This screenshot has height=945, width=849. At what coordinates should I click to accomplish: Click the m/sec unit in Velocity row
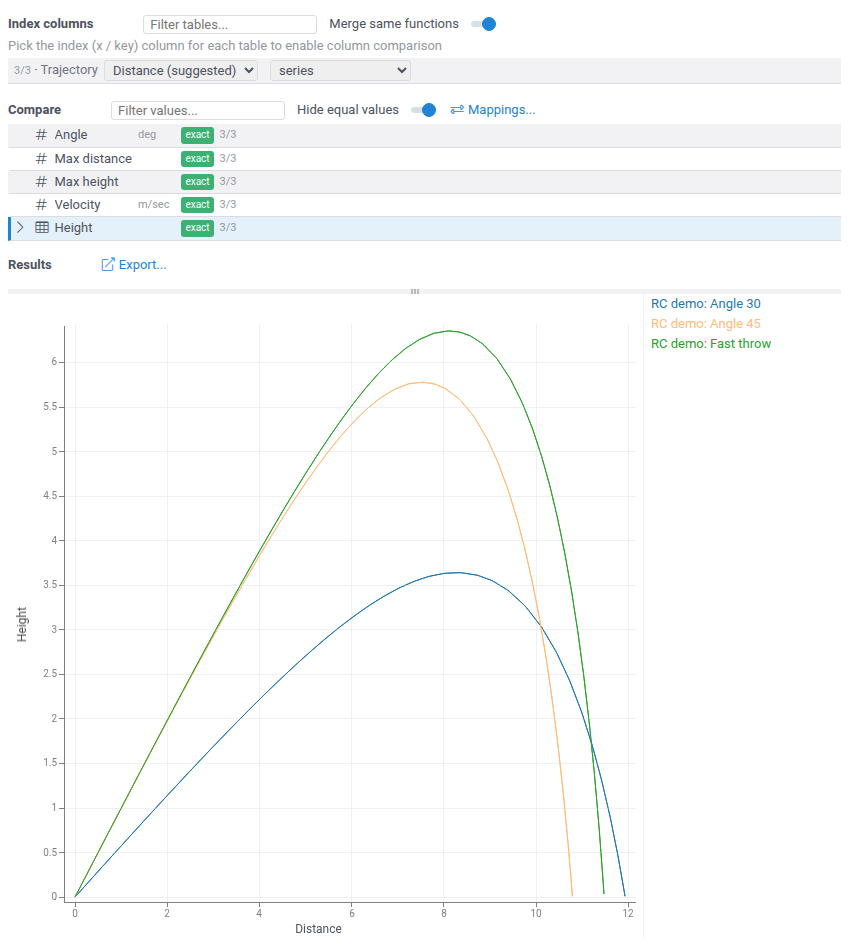coord(154,204)
